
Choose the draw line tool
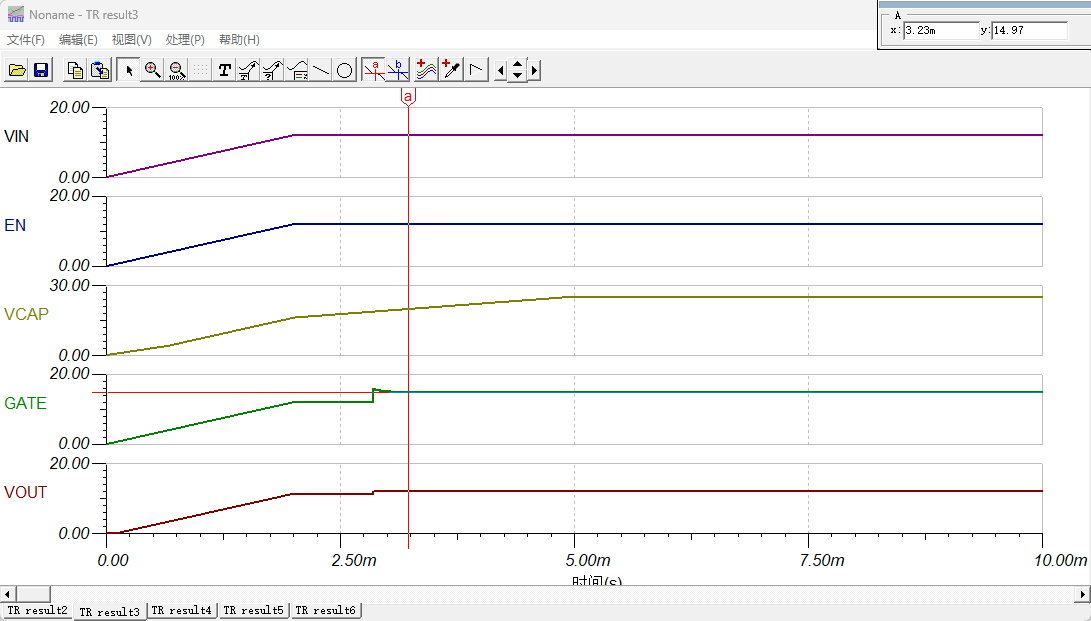click(320, 70)
